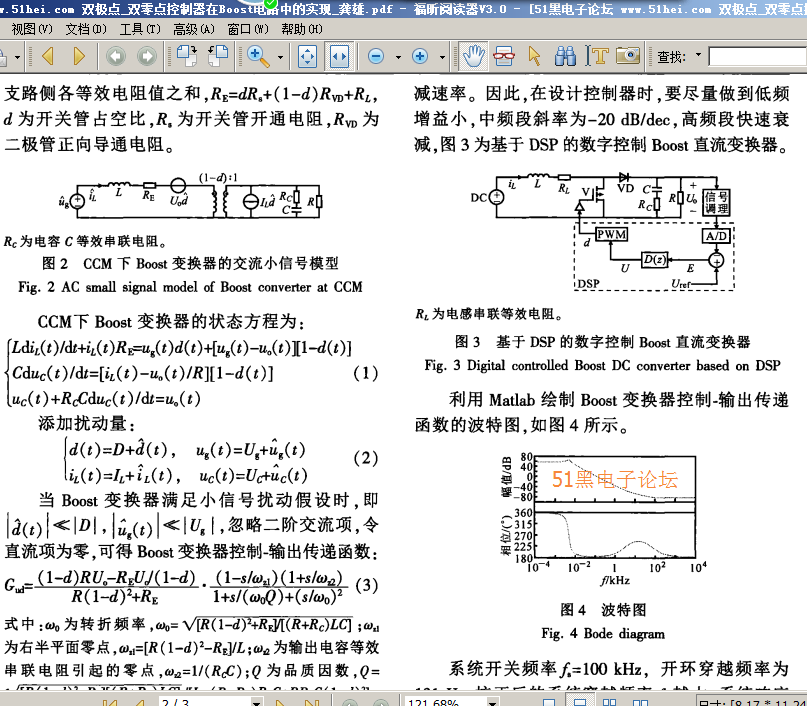This screenshot has width=807, height=706.
Task: Click the PWM block in Fig. 3
Action: pos(611,234)
